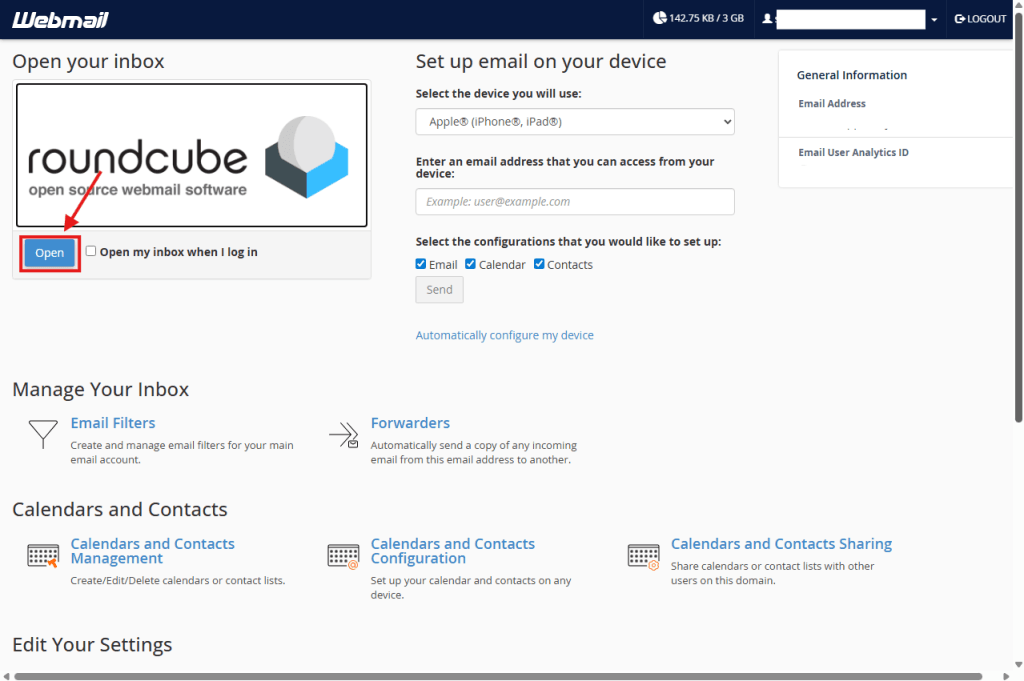The height and width of the screenshot is (681, 1024).
Task: Click LOGOUT in the top bar
Action: (x=980, y=19)
